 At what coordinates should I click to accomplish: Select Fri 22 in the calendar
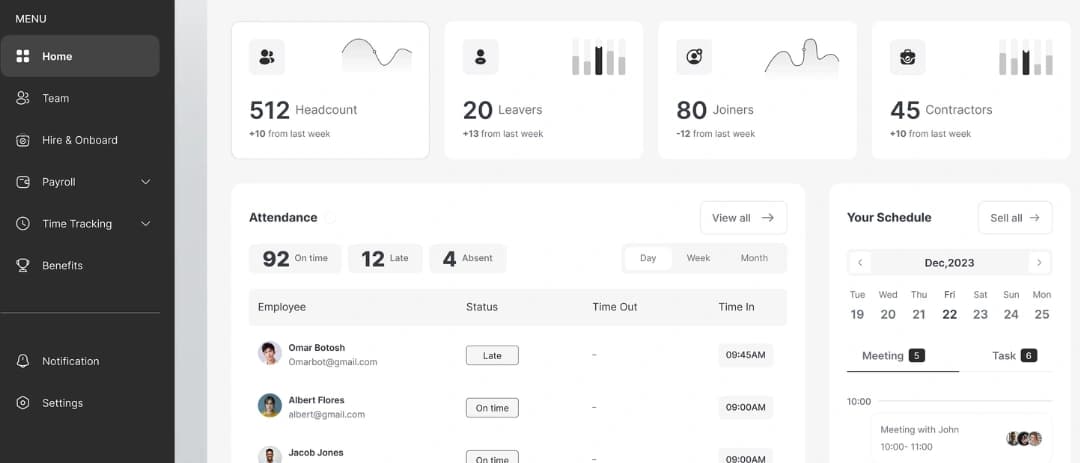(950, 305)
